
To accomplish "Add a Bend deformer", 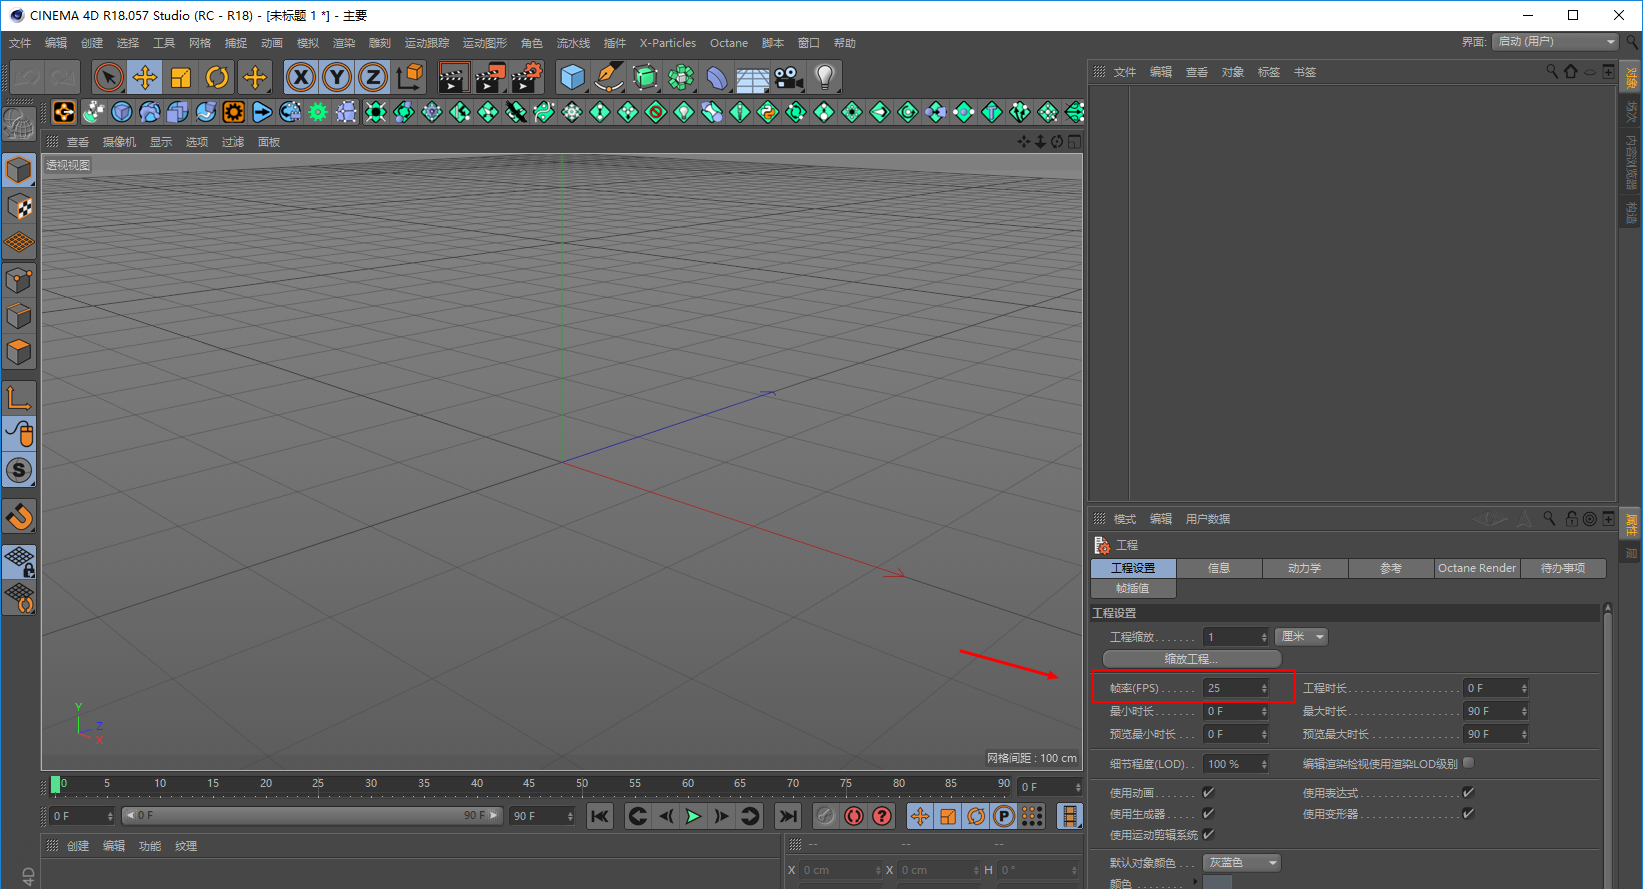I will (x=717, y=77).
